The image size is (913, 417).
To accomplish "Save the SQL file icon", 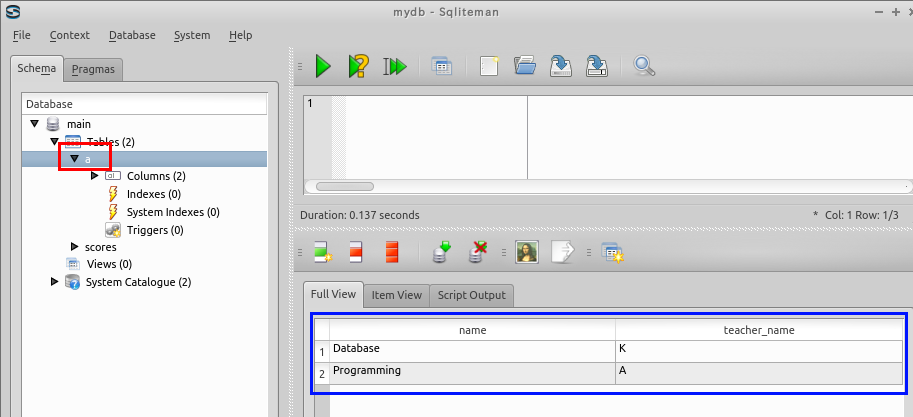I will click(560, 66).
